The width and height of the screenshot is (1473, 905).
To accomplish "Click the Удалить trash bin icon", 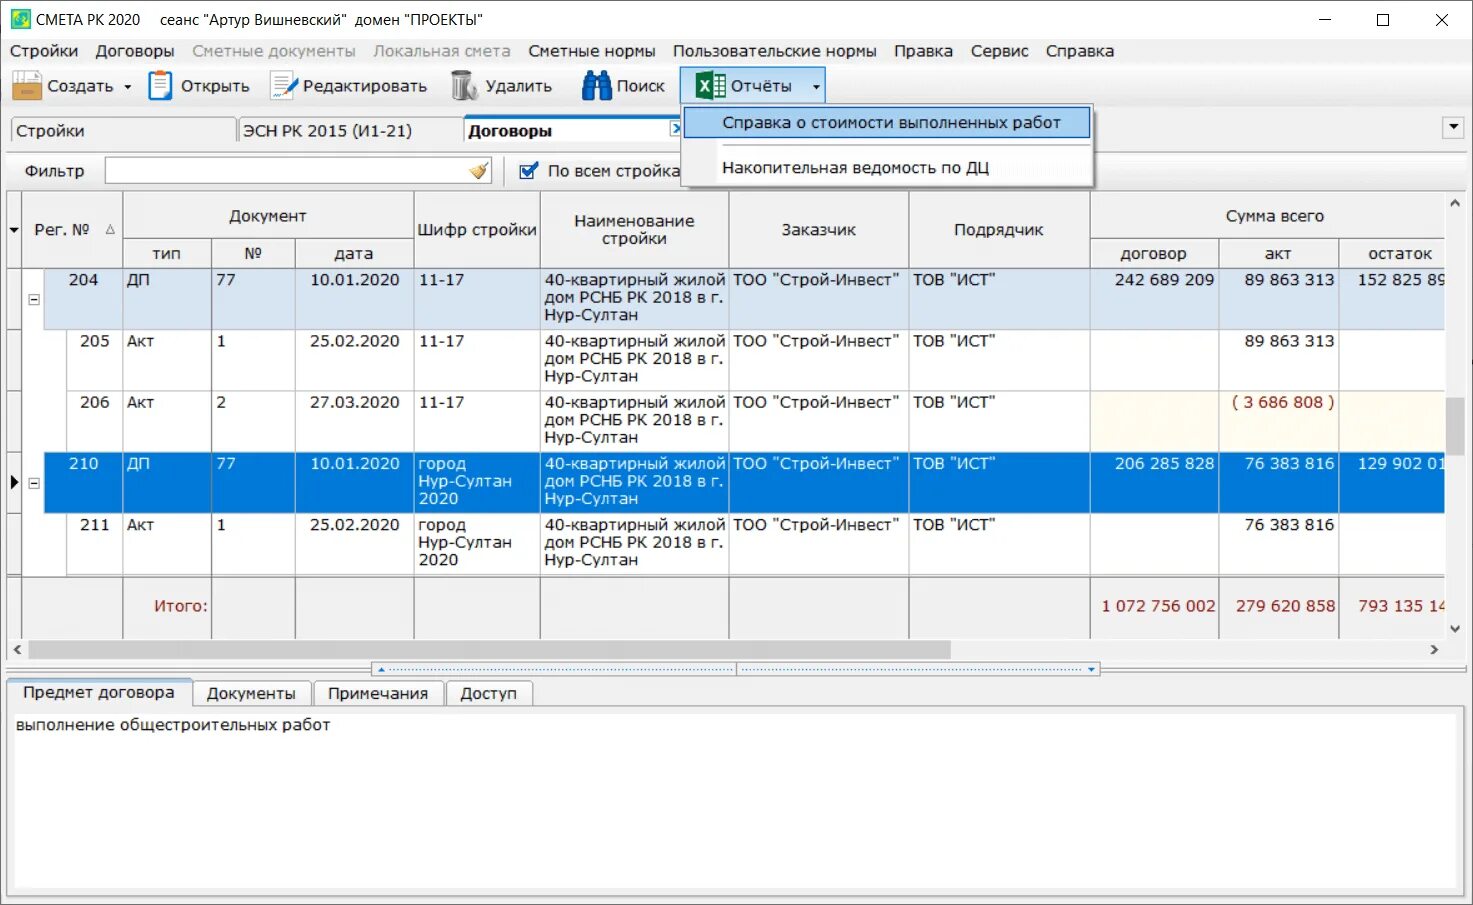I will [463, 86].
